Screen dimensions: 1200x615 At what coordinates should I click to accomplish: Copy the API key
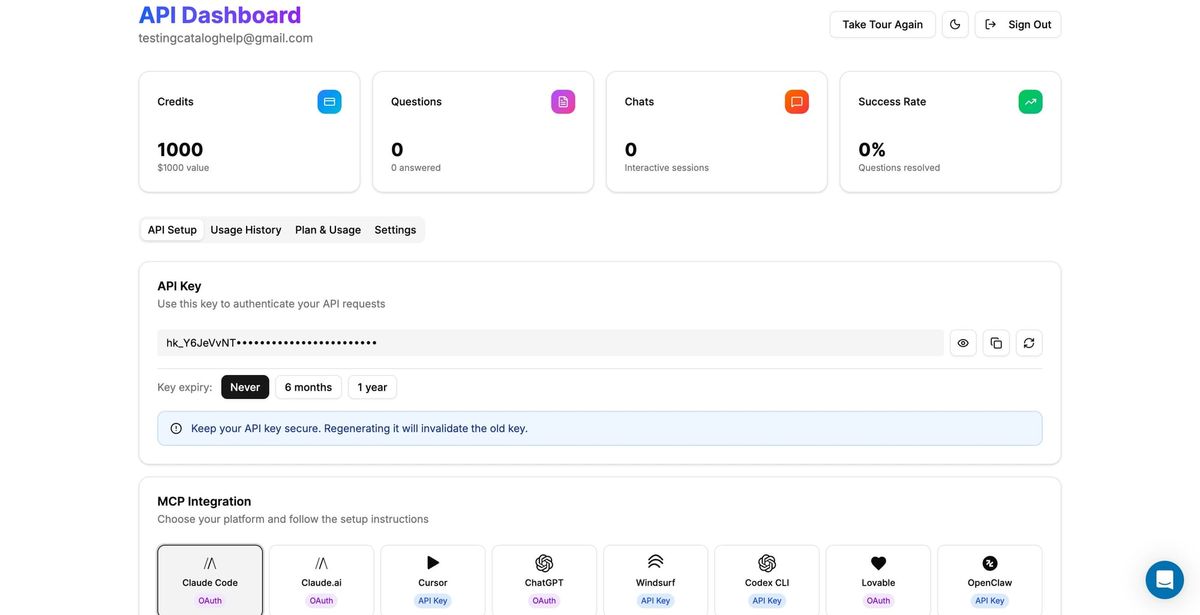pyautogui.click(x=996, y=343)
